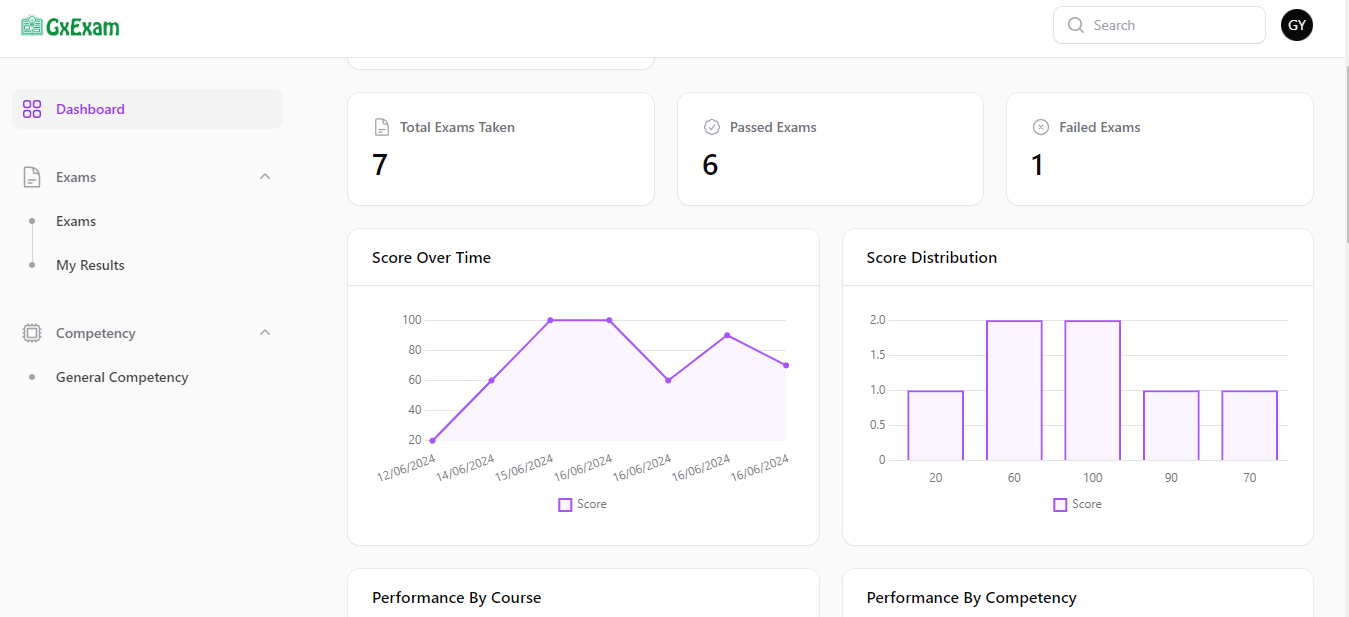Image resolution: width=1349 pixels, height=617 pixels.
Task: Click the Passed Exams checkmark icon
Action: click(711, 127)
